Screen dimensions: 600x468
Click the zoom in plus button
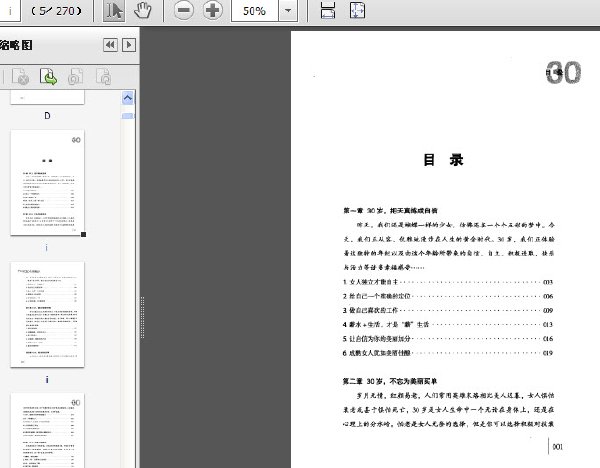[212, 10]
